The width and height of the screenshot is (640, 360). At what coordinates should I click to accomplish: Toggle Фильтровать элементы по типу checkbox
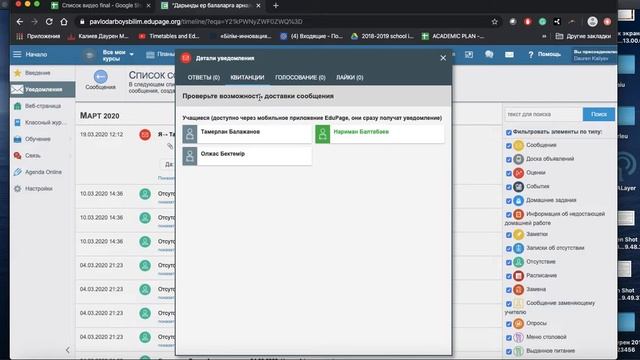pos(509,132)
